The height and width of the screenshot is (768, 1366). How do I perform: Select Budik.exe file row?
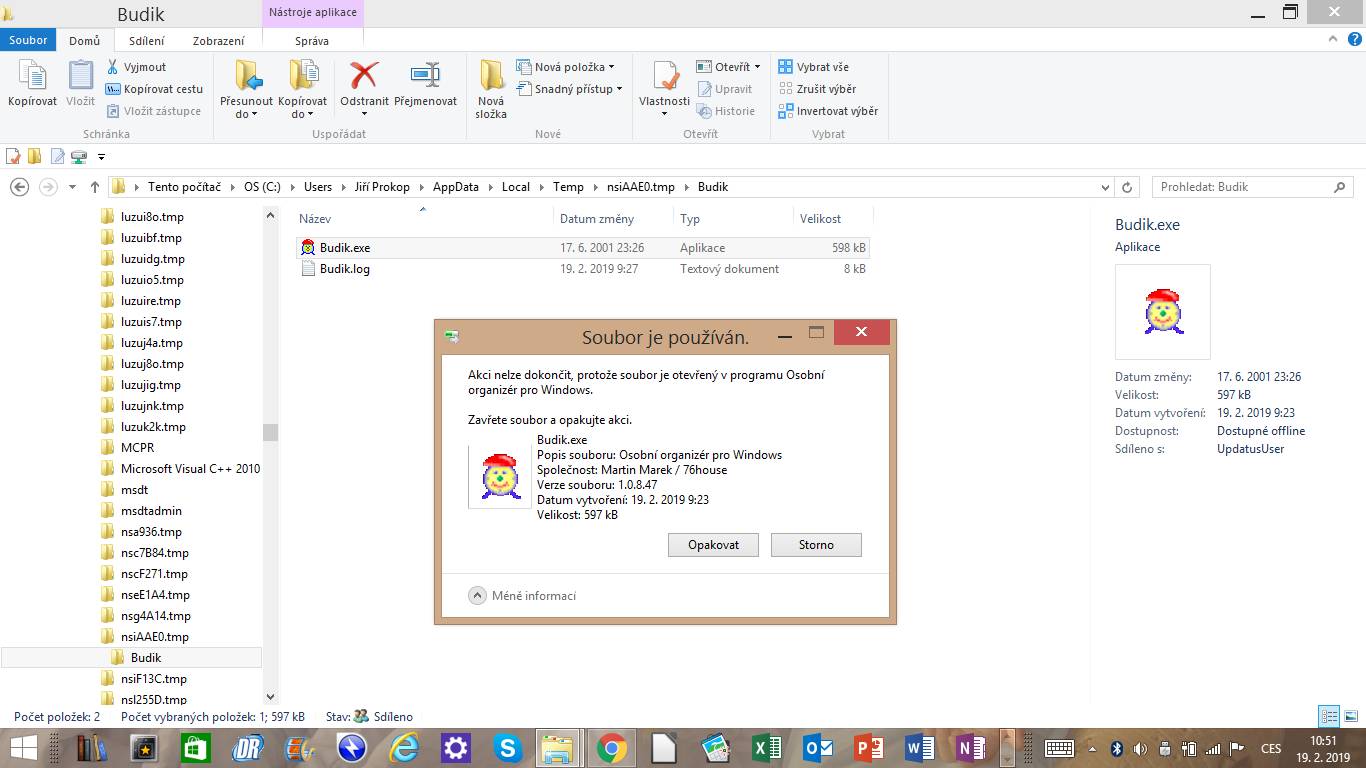[x=584, y=248]
